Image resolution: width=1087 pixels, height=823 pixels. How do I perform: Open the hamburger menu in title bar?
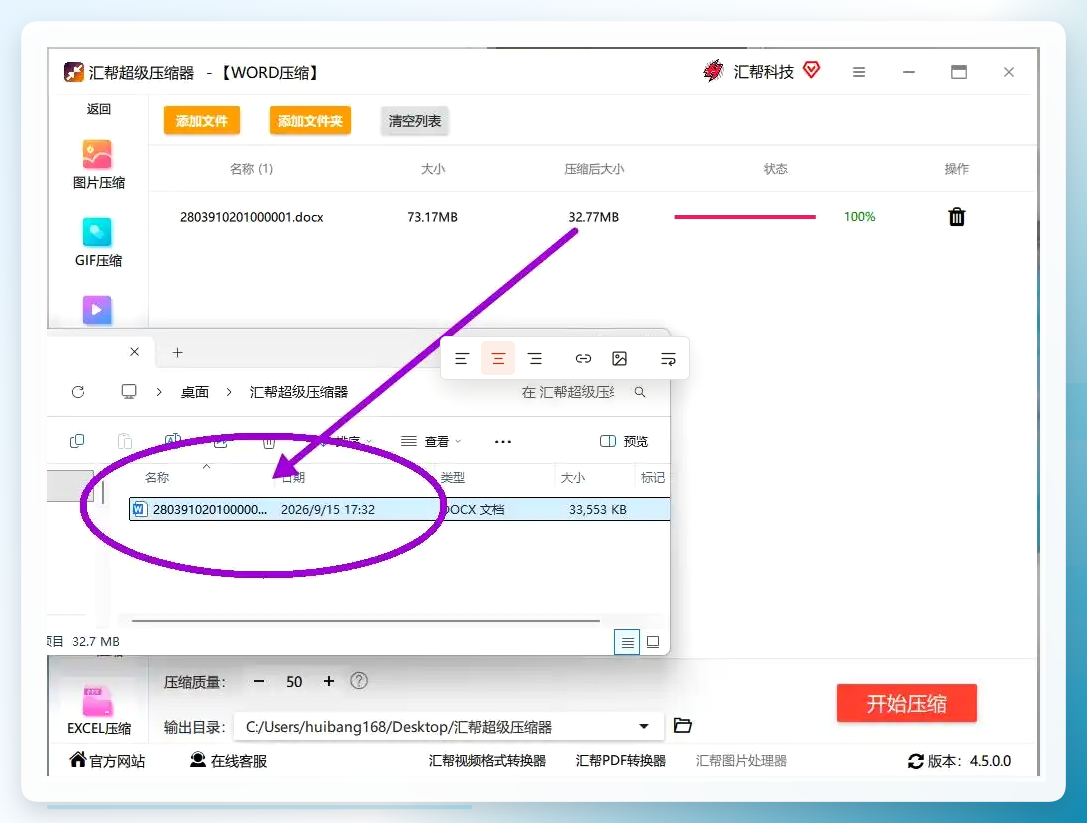[858, 72]
